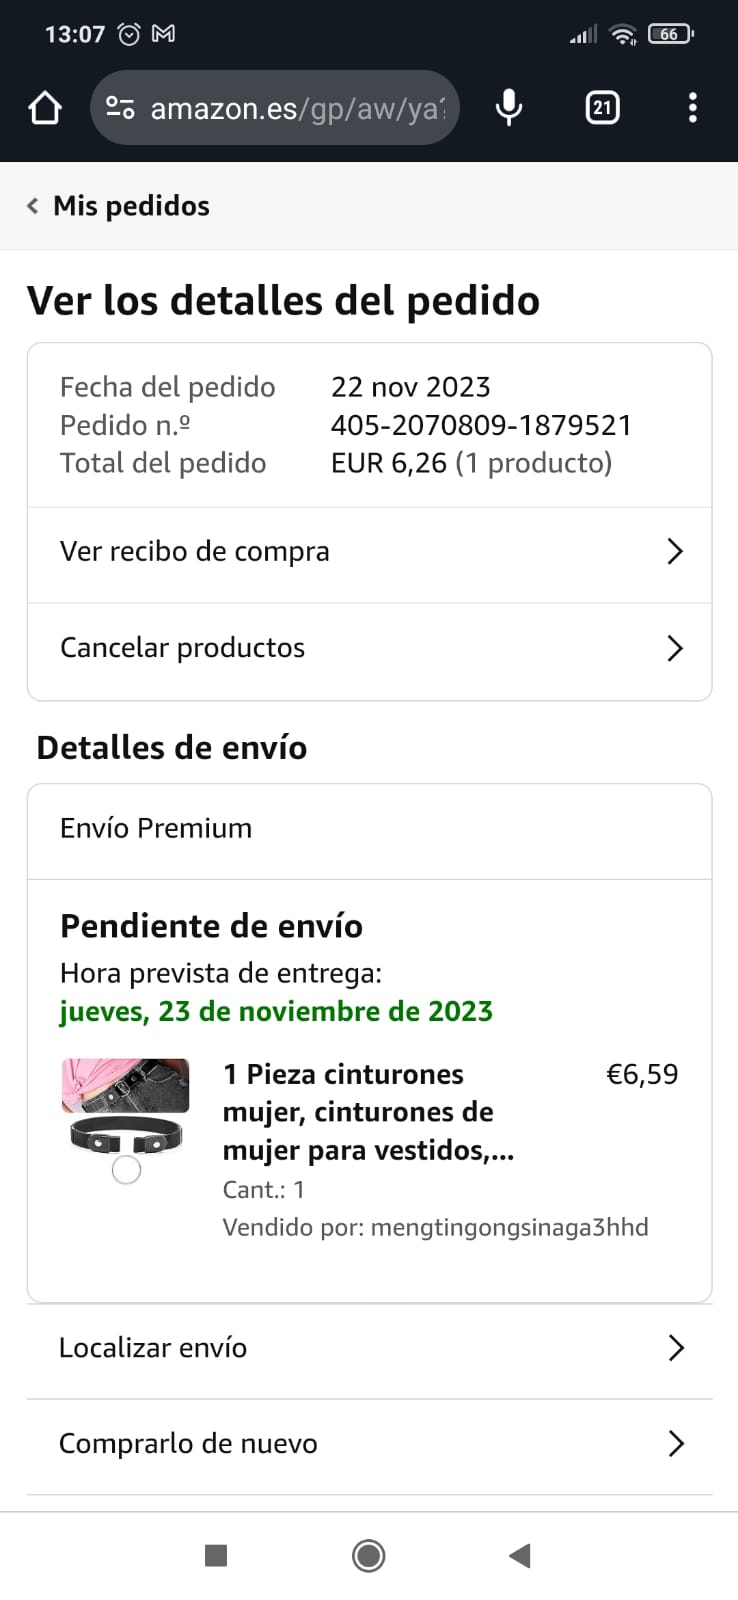Open Localizar envío tracking
738x1600 pixels.
[x=153, y=1348]
